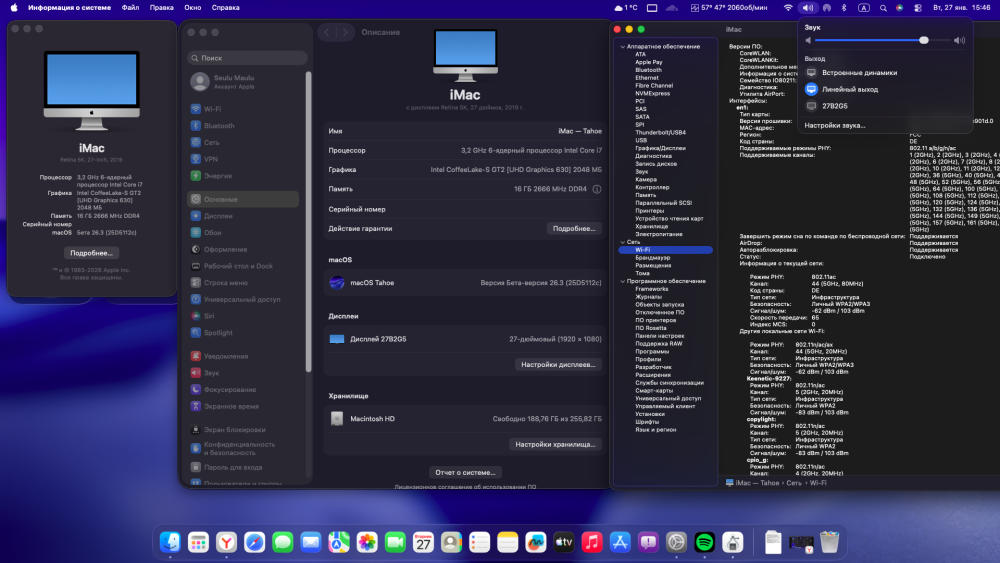Image resolution: width=1000 pixels, height=563 pixels.
Task: Open App Store from the Dock
Action: [620, 542]
